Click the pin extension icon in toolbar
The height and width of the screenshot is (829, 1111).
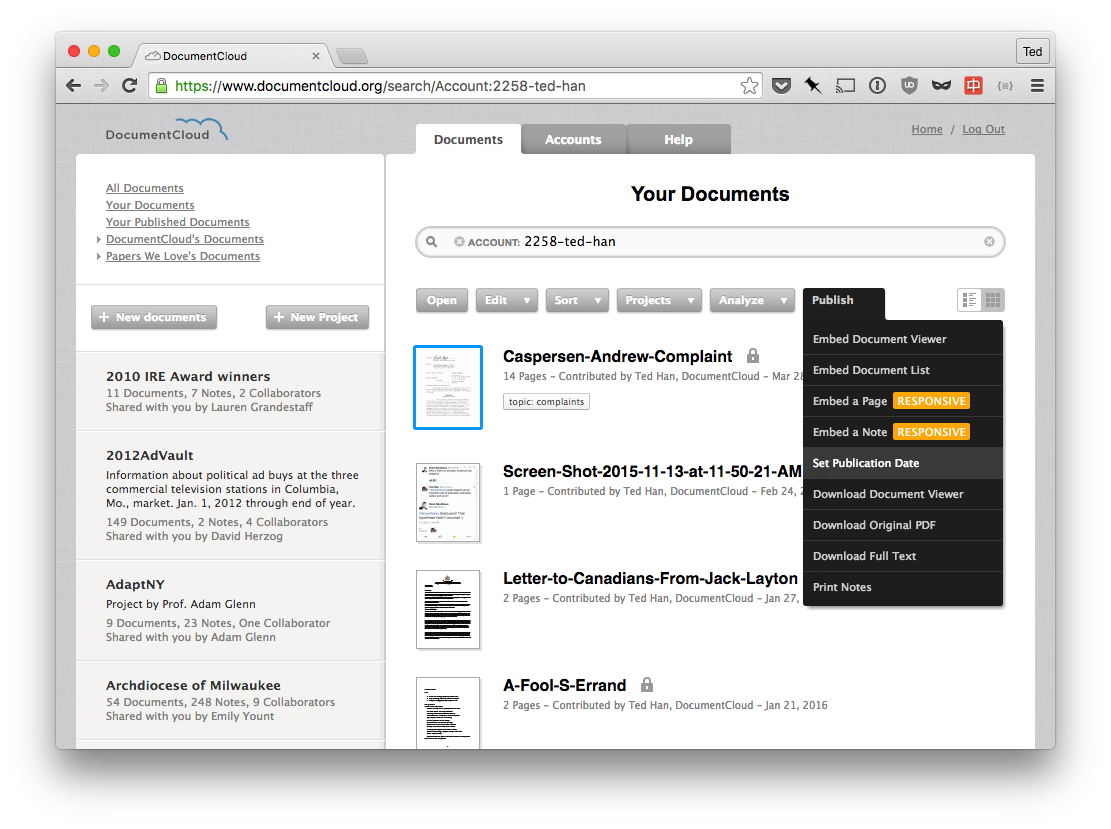813,86
